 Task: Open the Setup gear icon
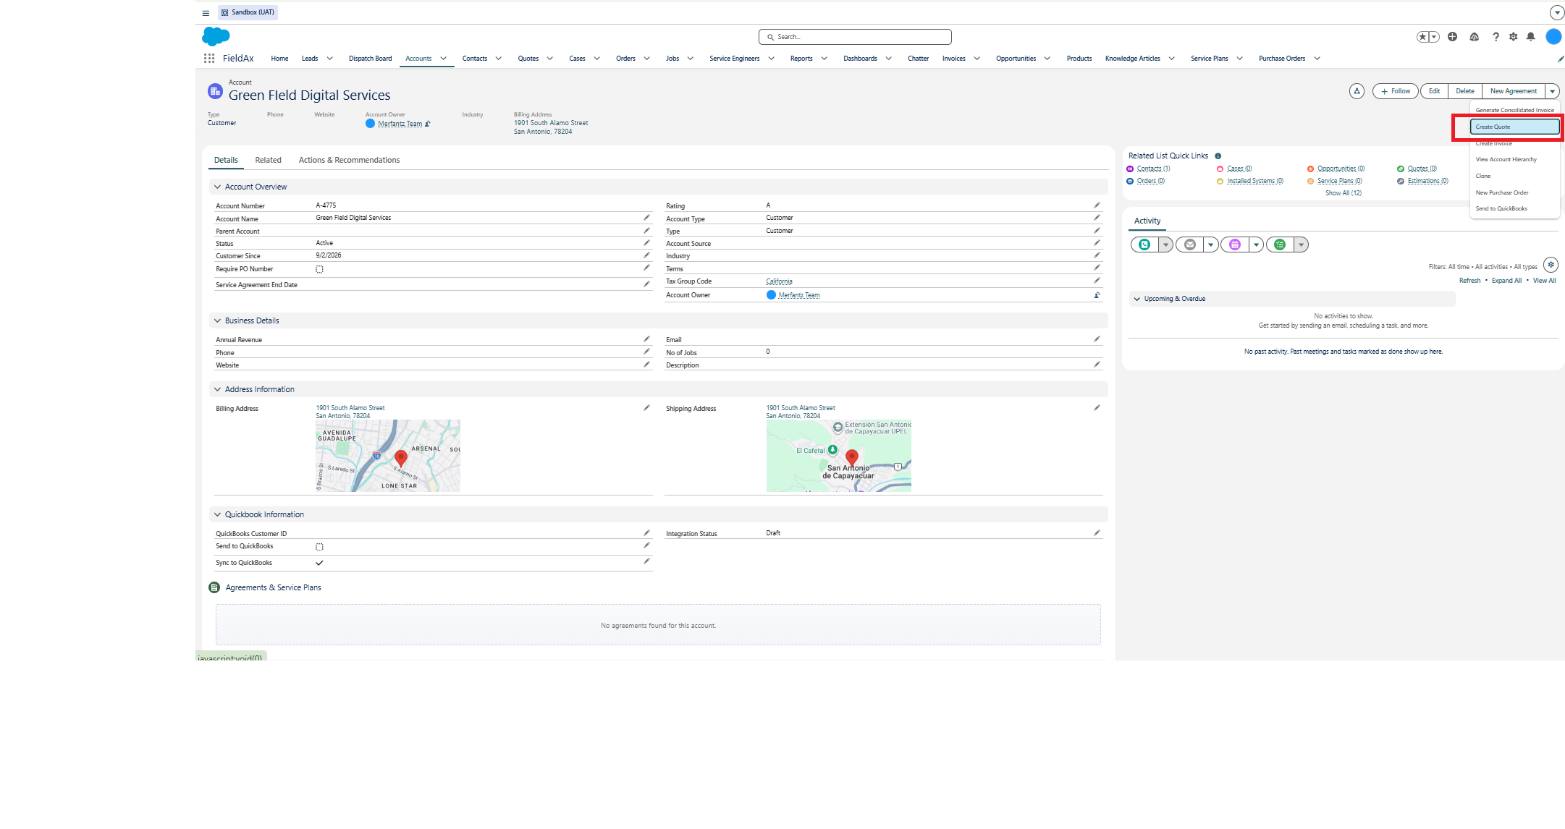click(x=1513, y=37)
